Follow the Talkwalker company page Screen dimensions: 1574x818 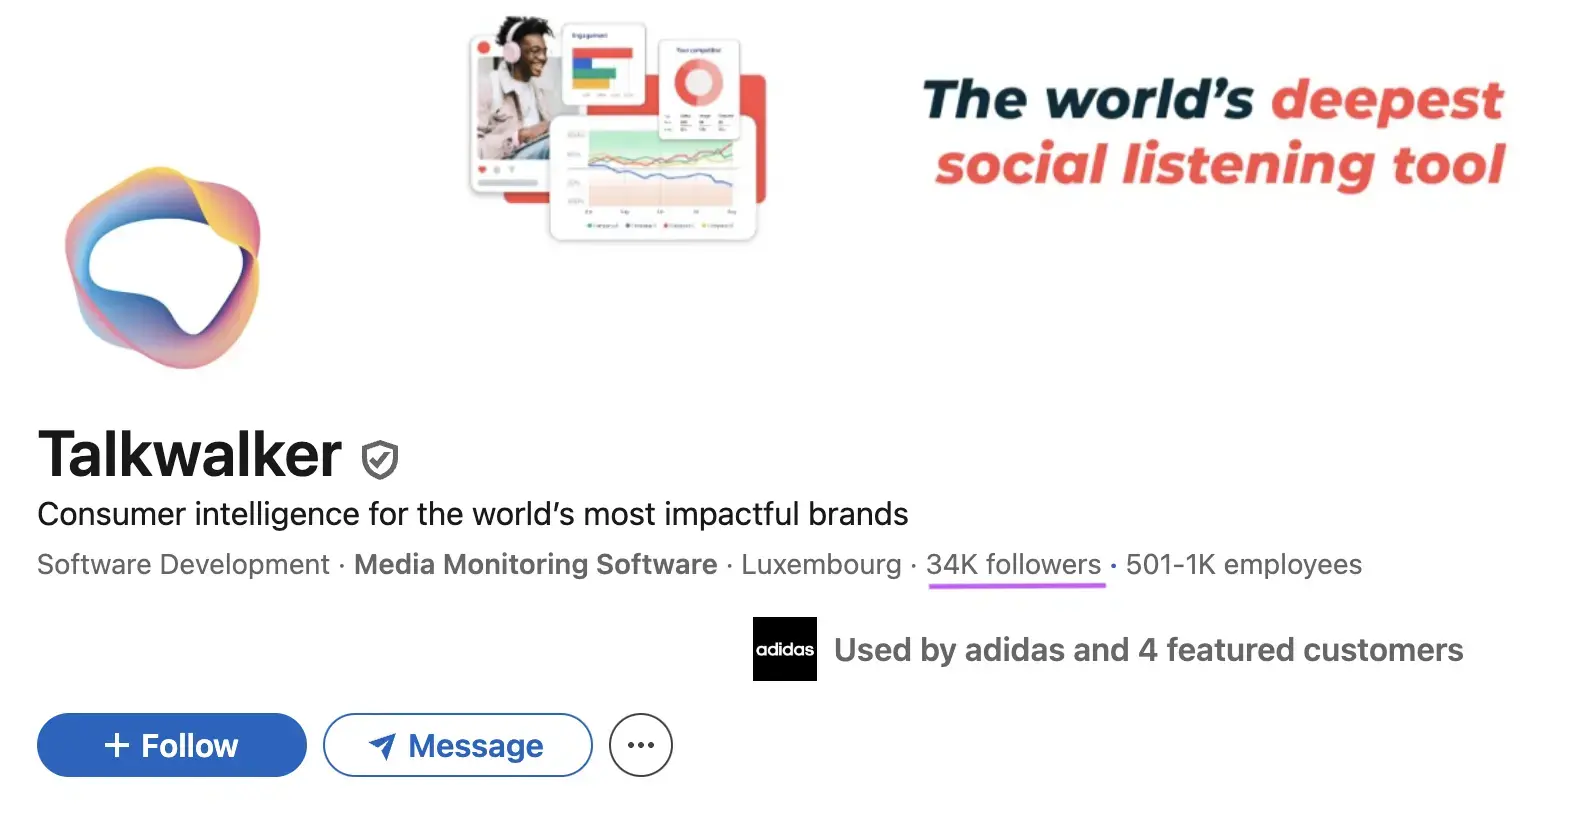click(x=170, y=744)
